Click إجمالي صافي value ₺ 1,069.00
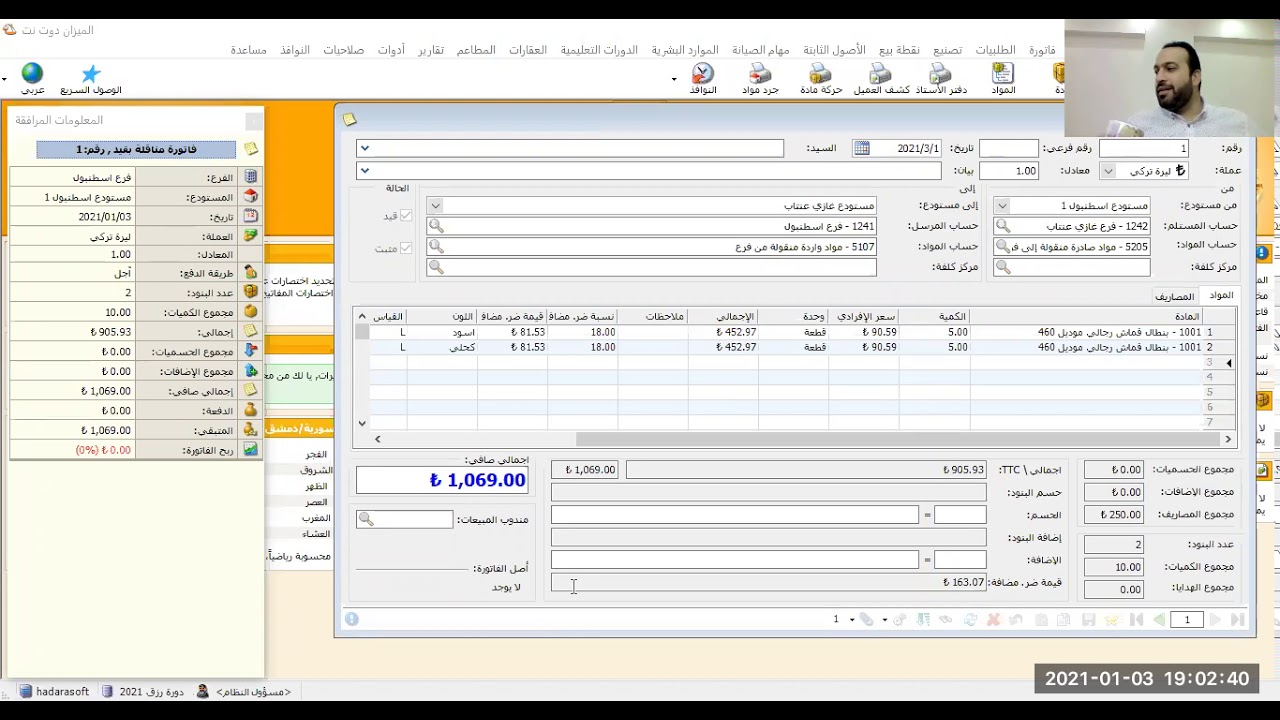The height and width of the screenshot is (720, 1280). 441,480
